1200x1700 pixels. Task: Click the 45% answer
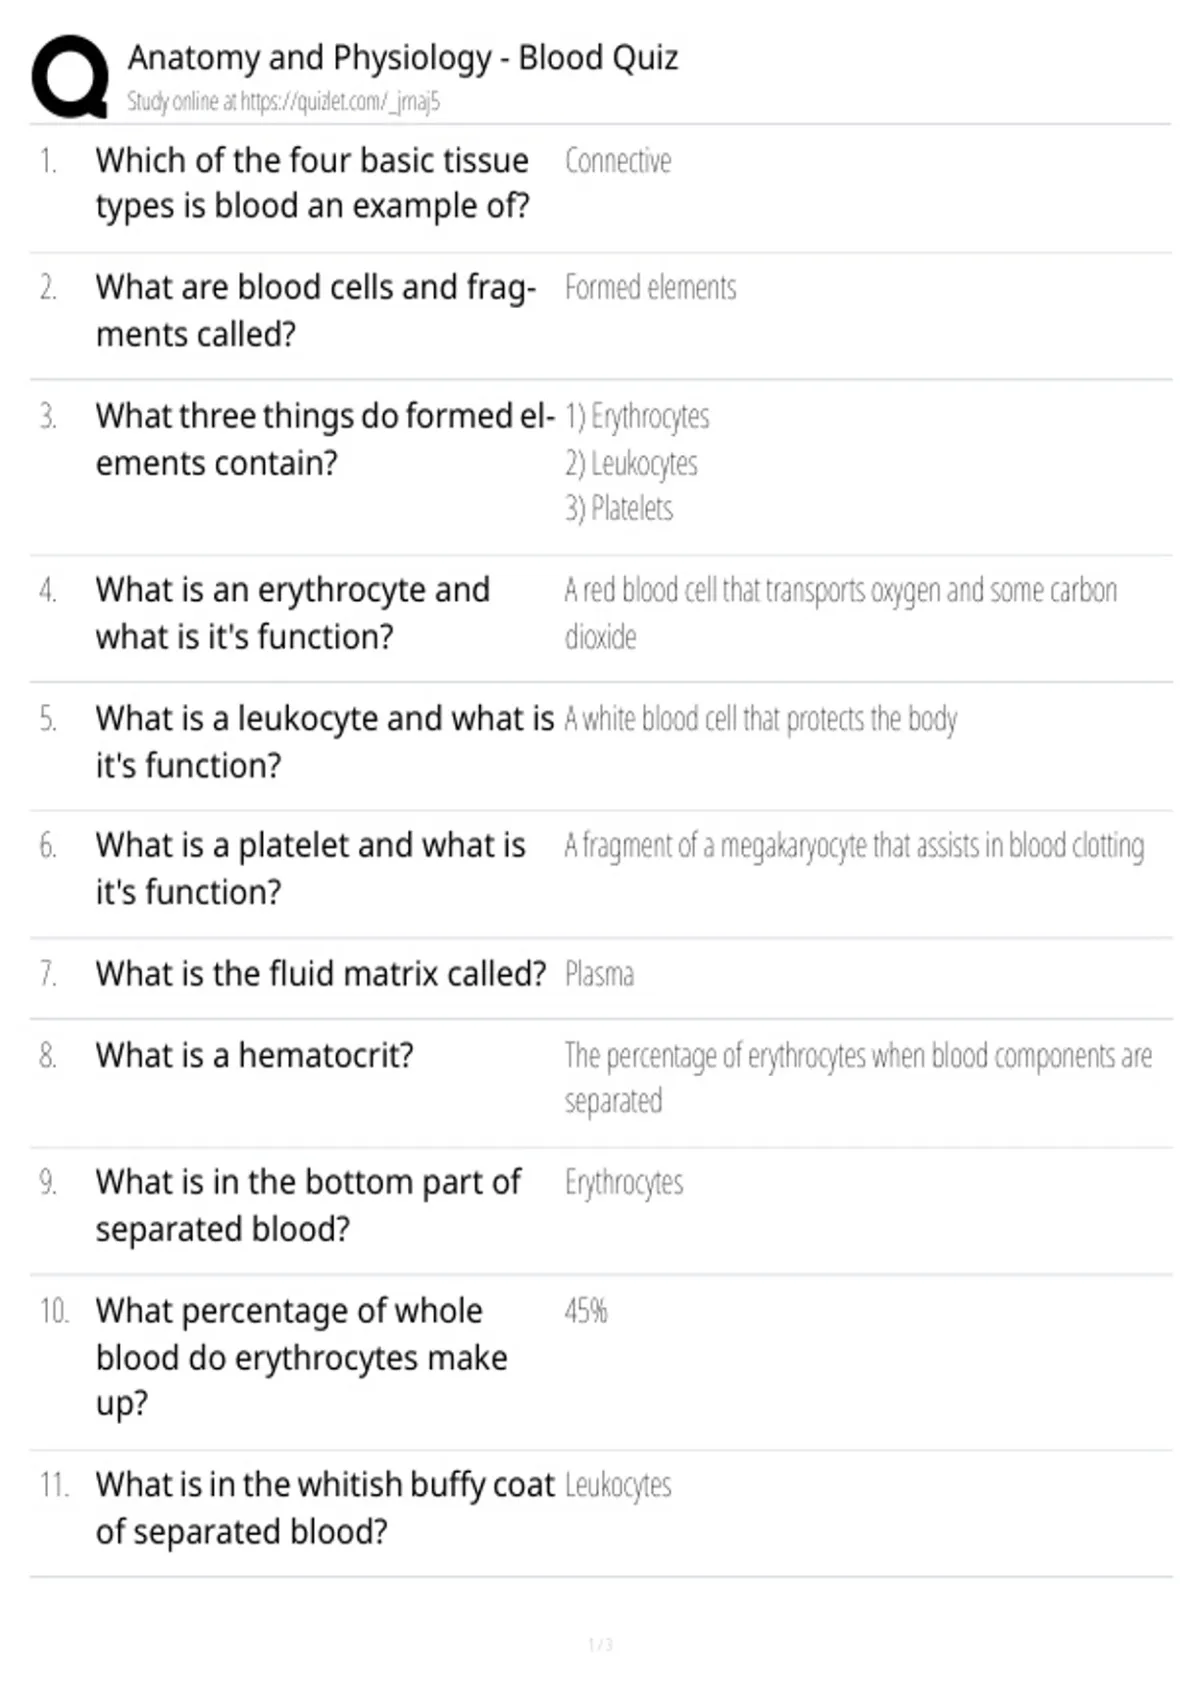586,1310
